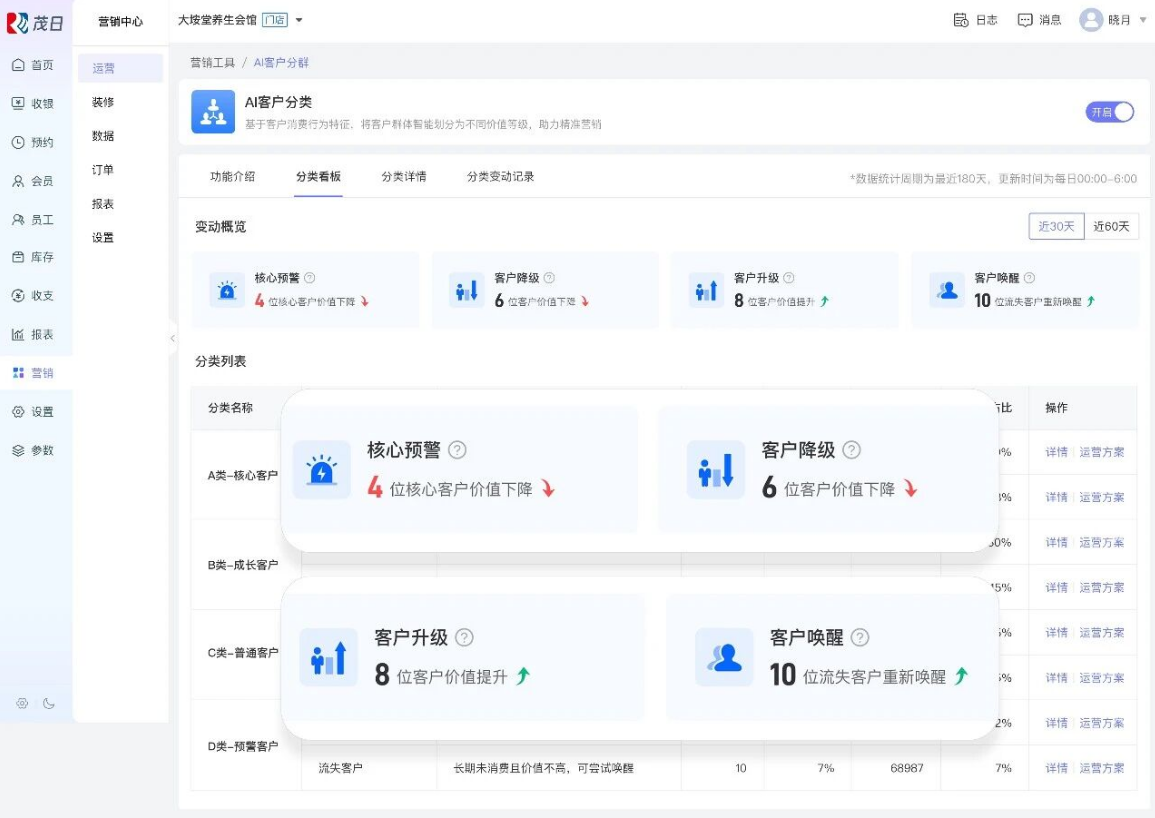Switch to the 分类详情 tab
The width and height of the screenshot is (1155, 818).
(403, 176)
